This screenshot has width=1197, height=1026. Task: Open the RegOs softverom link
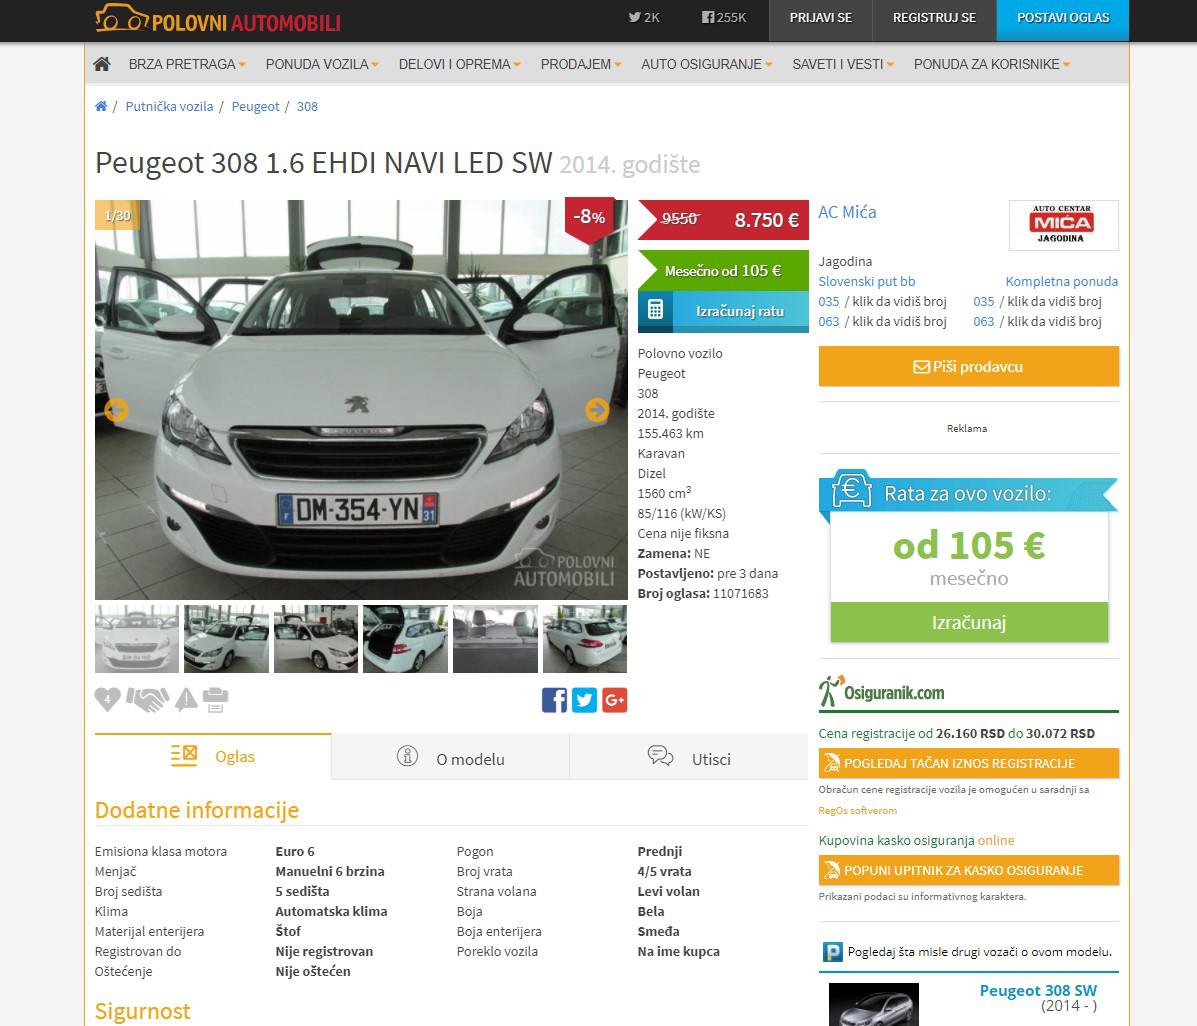coord(857,811)
